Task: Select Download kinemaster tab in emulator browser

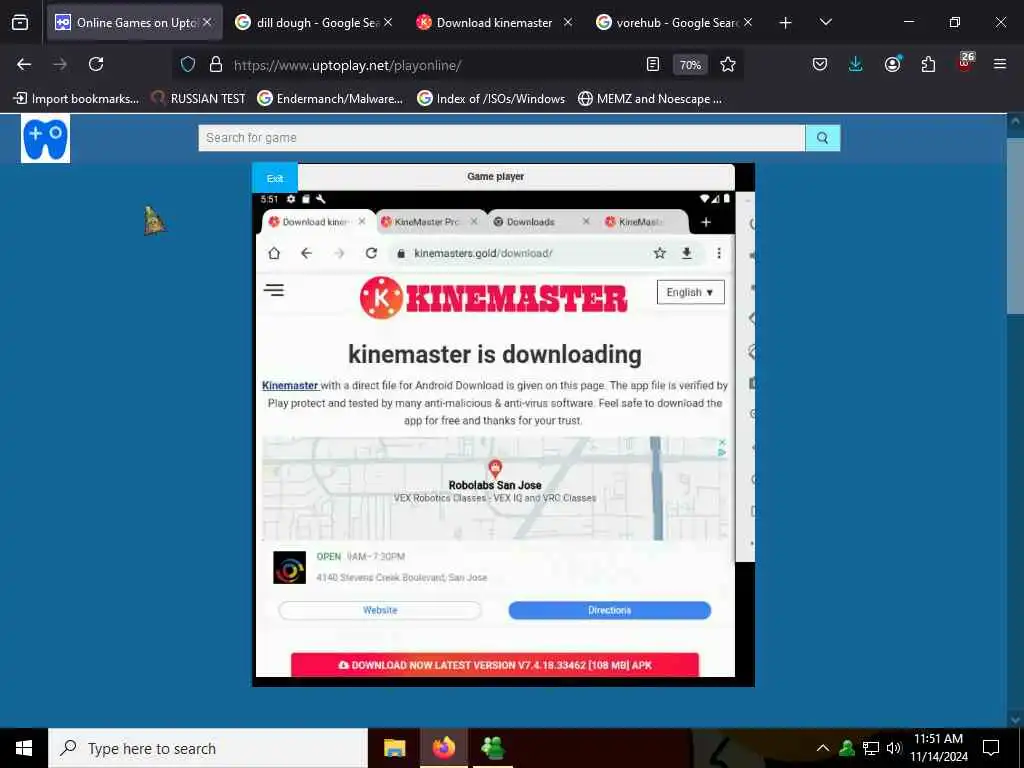Action: (317, 222)
